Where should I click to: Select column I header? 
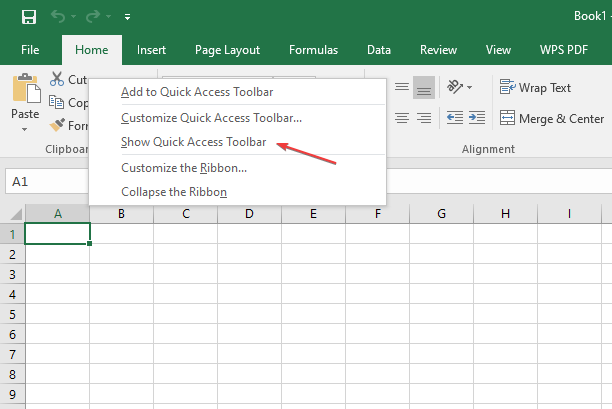click(569, 214)
